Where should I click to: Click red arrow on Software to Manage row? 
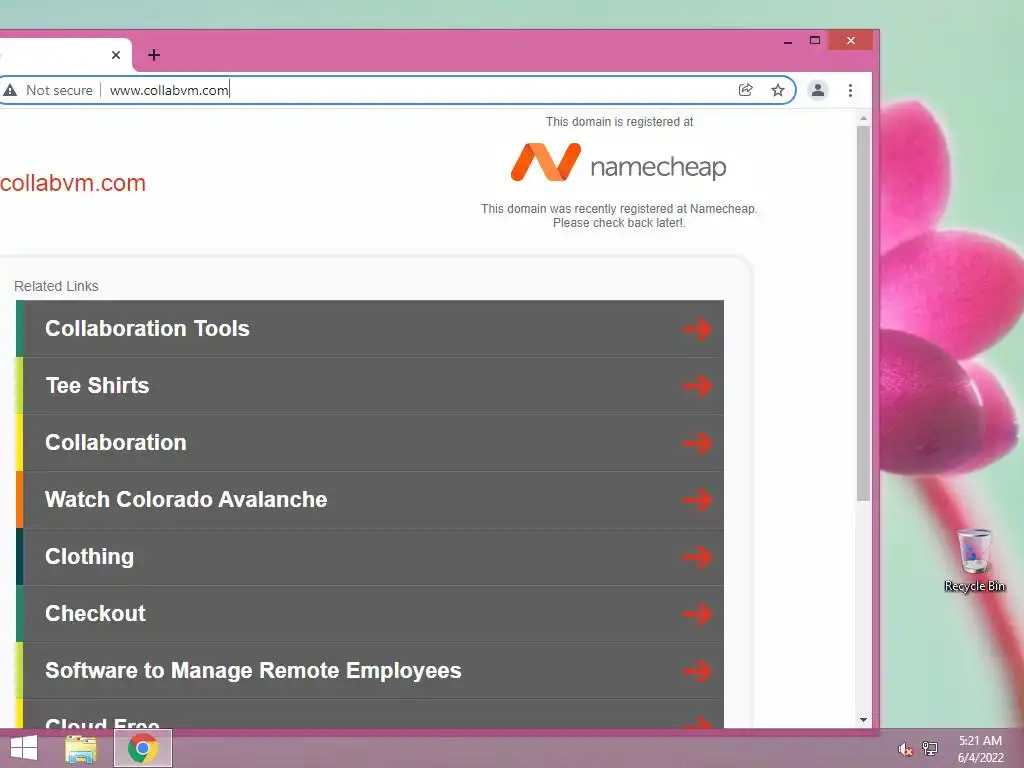[697, 671]
